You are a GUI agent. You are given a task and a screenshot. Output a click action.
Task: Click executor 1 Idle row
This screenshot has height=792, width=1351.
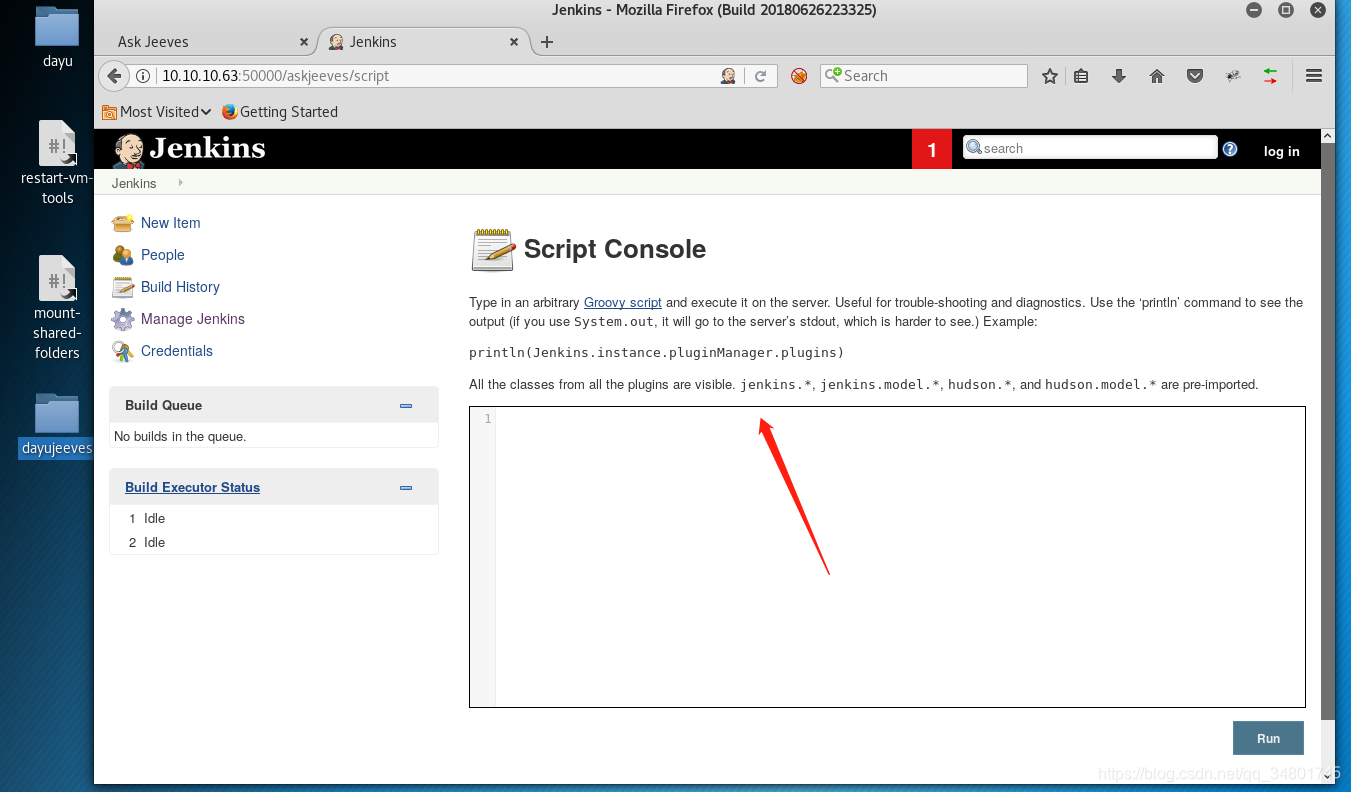tap(274, 519)
